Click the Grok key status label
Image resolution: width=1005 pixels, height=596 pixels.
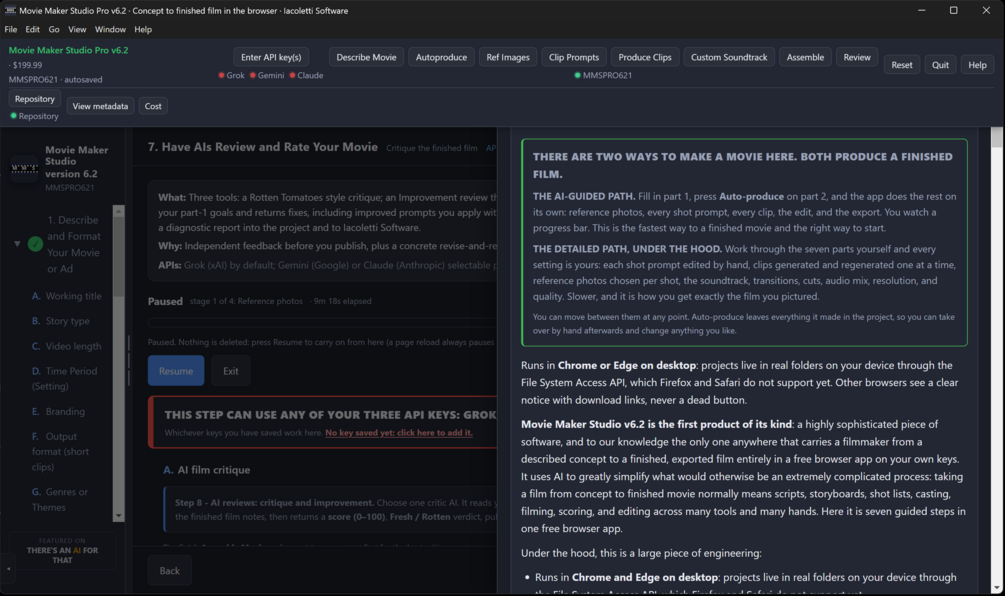[x=236, y=75]
